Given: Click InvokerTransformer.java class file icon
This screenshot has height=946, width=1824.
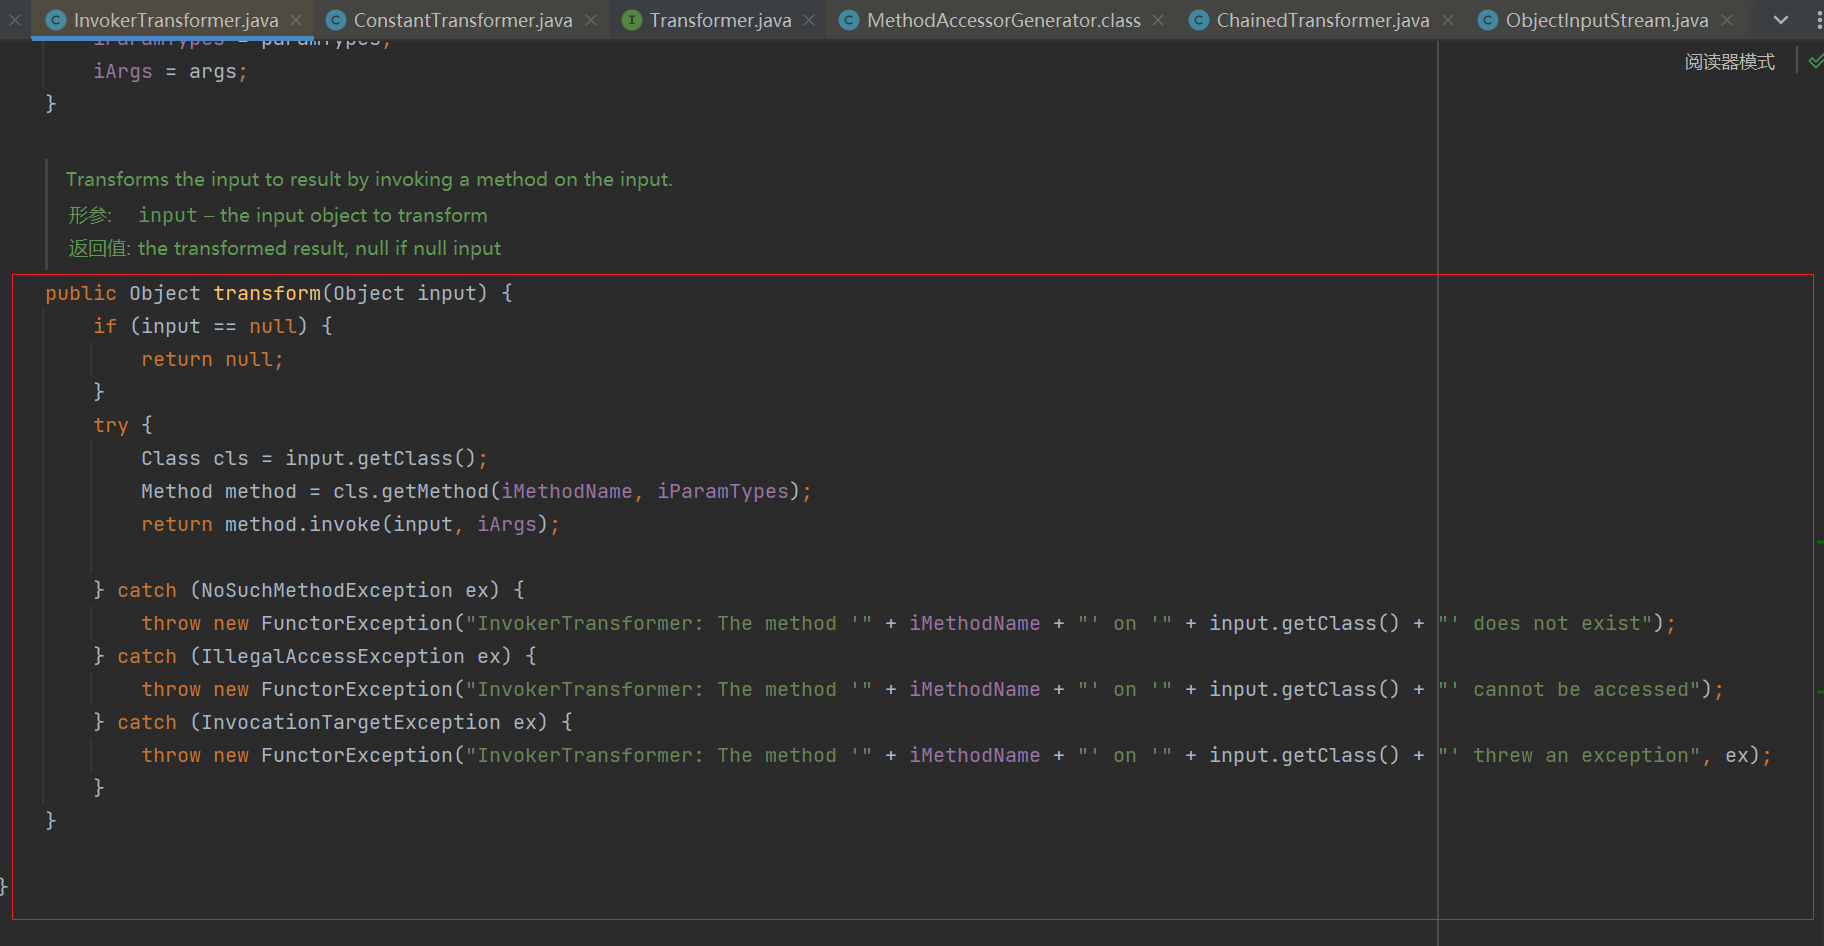Looking at the screenshot, I should click(x=56, y=20).
